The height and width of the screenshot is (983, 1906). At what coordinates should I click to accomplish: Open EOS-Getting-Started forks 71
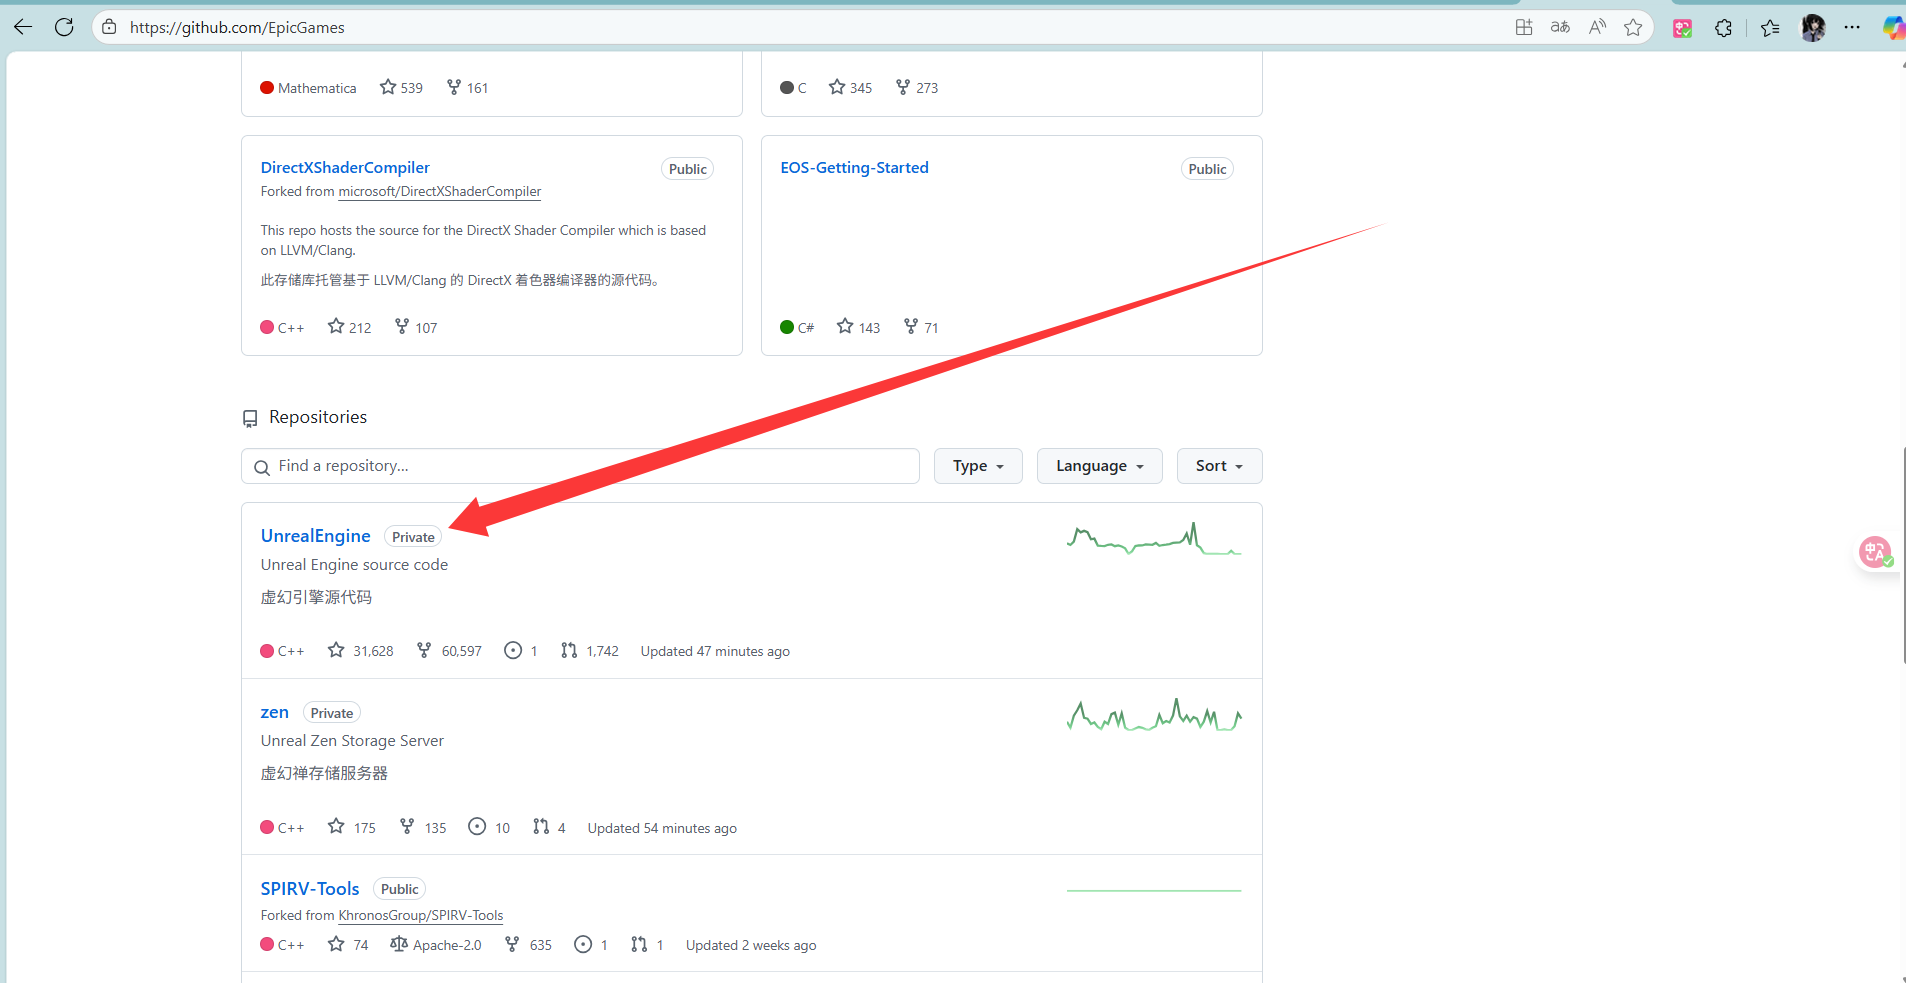(x=921, y=327)
